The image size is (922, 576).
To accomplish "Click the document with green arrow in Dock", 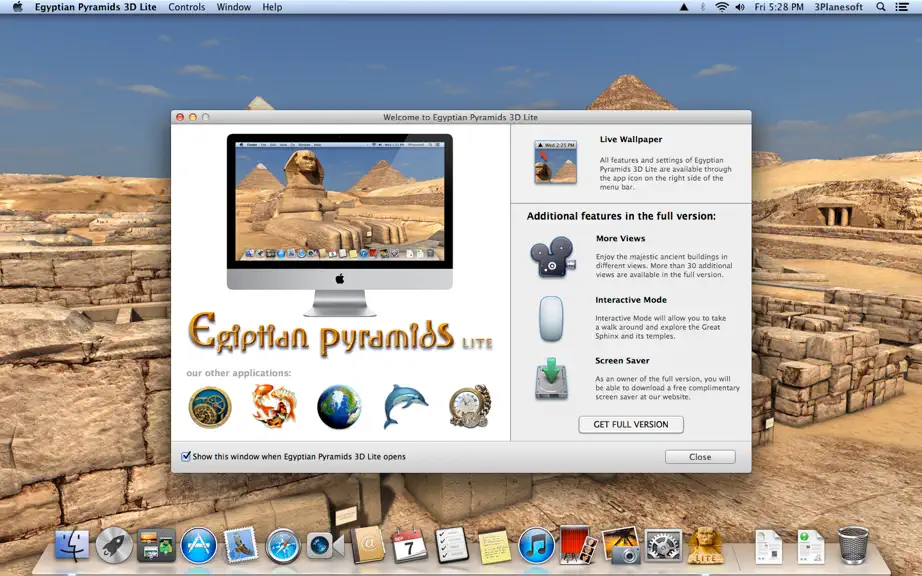I will click(810, 546).
